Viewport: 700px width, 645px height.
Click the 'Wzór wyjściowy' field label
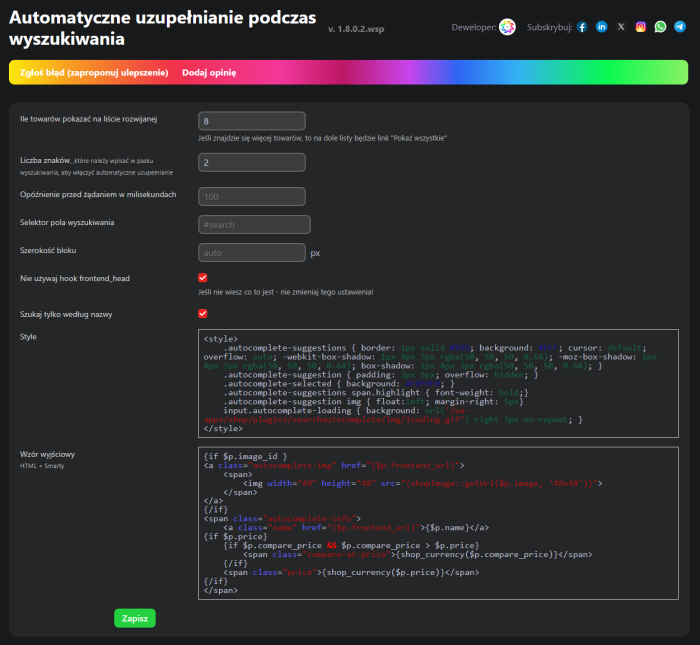point(47,454)
